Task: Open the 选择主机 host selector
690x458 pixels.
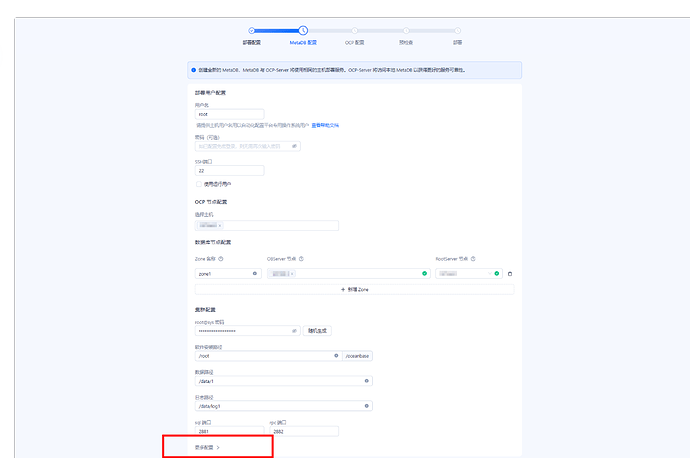Action: [x=267, y=226]
